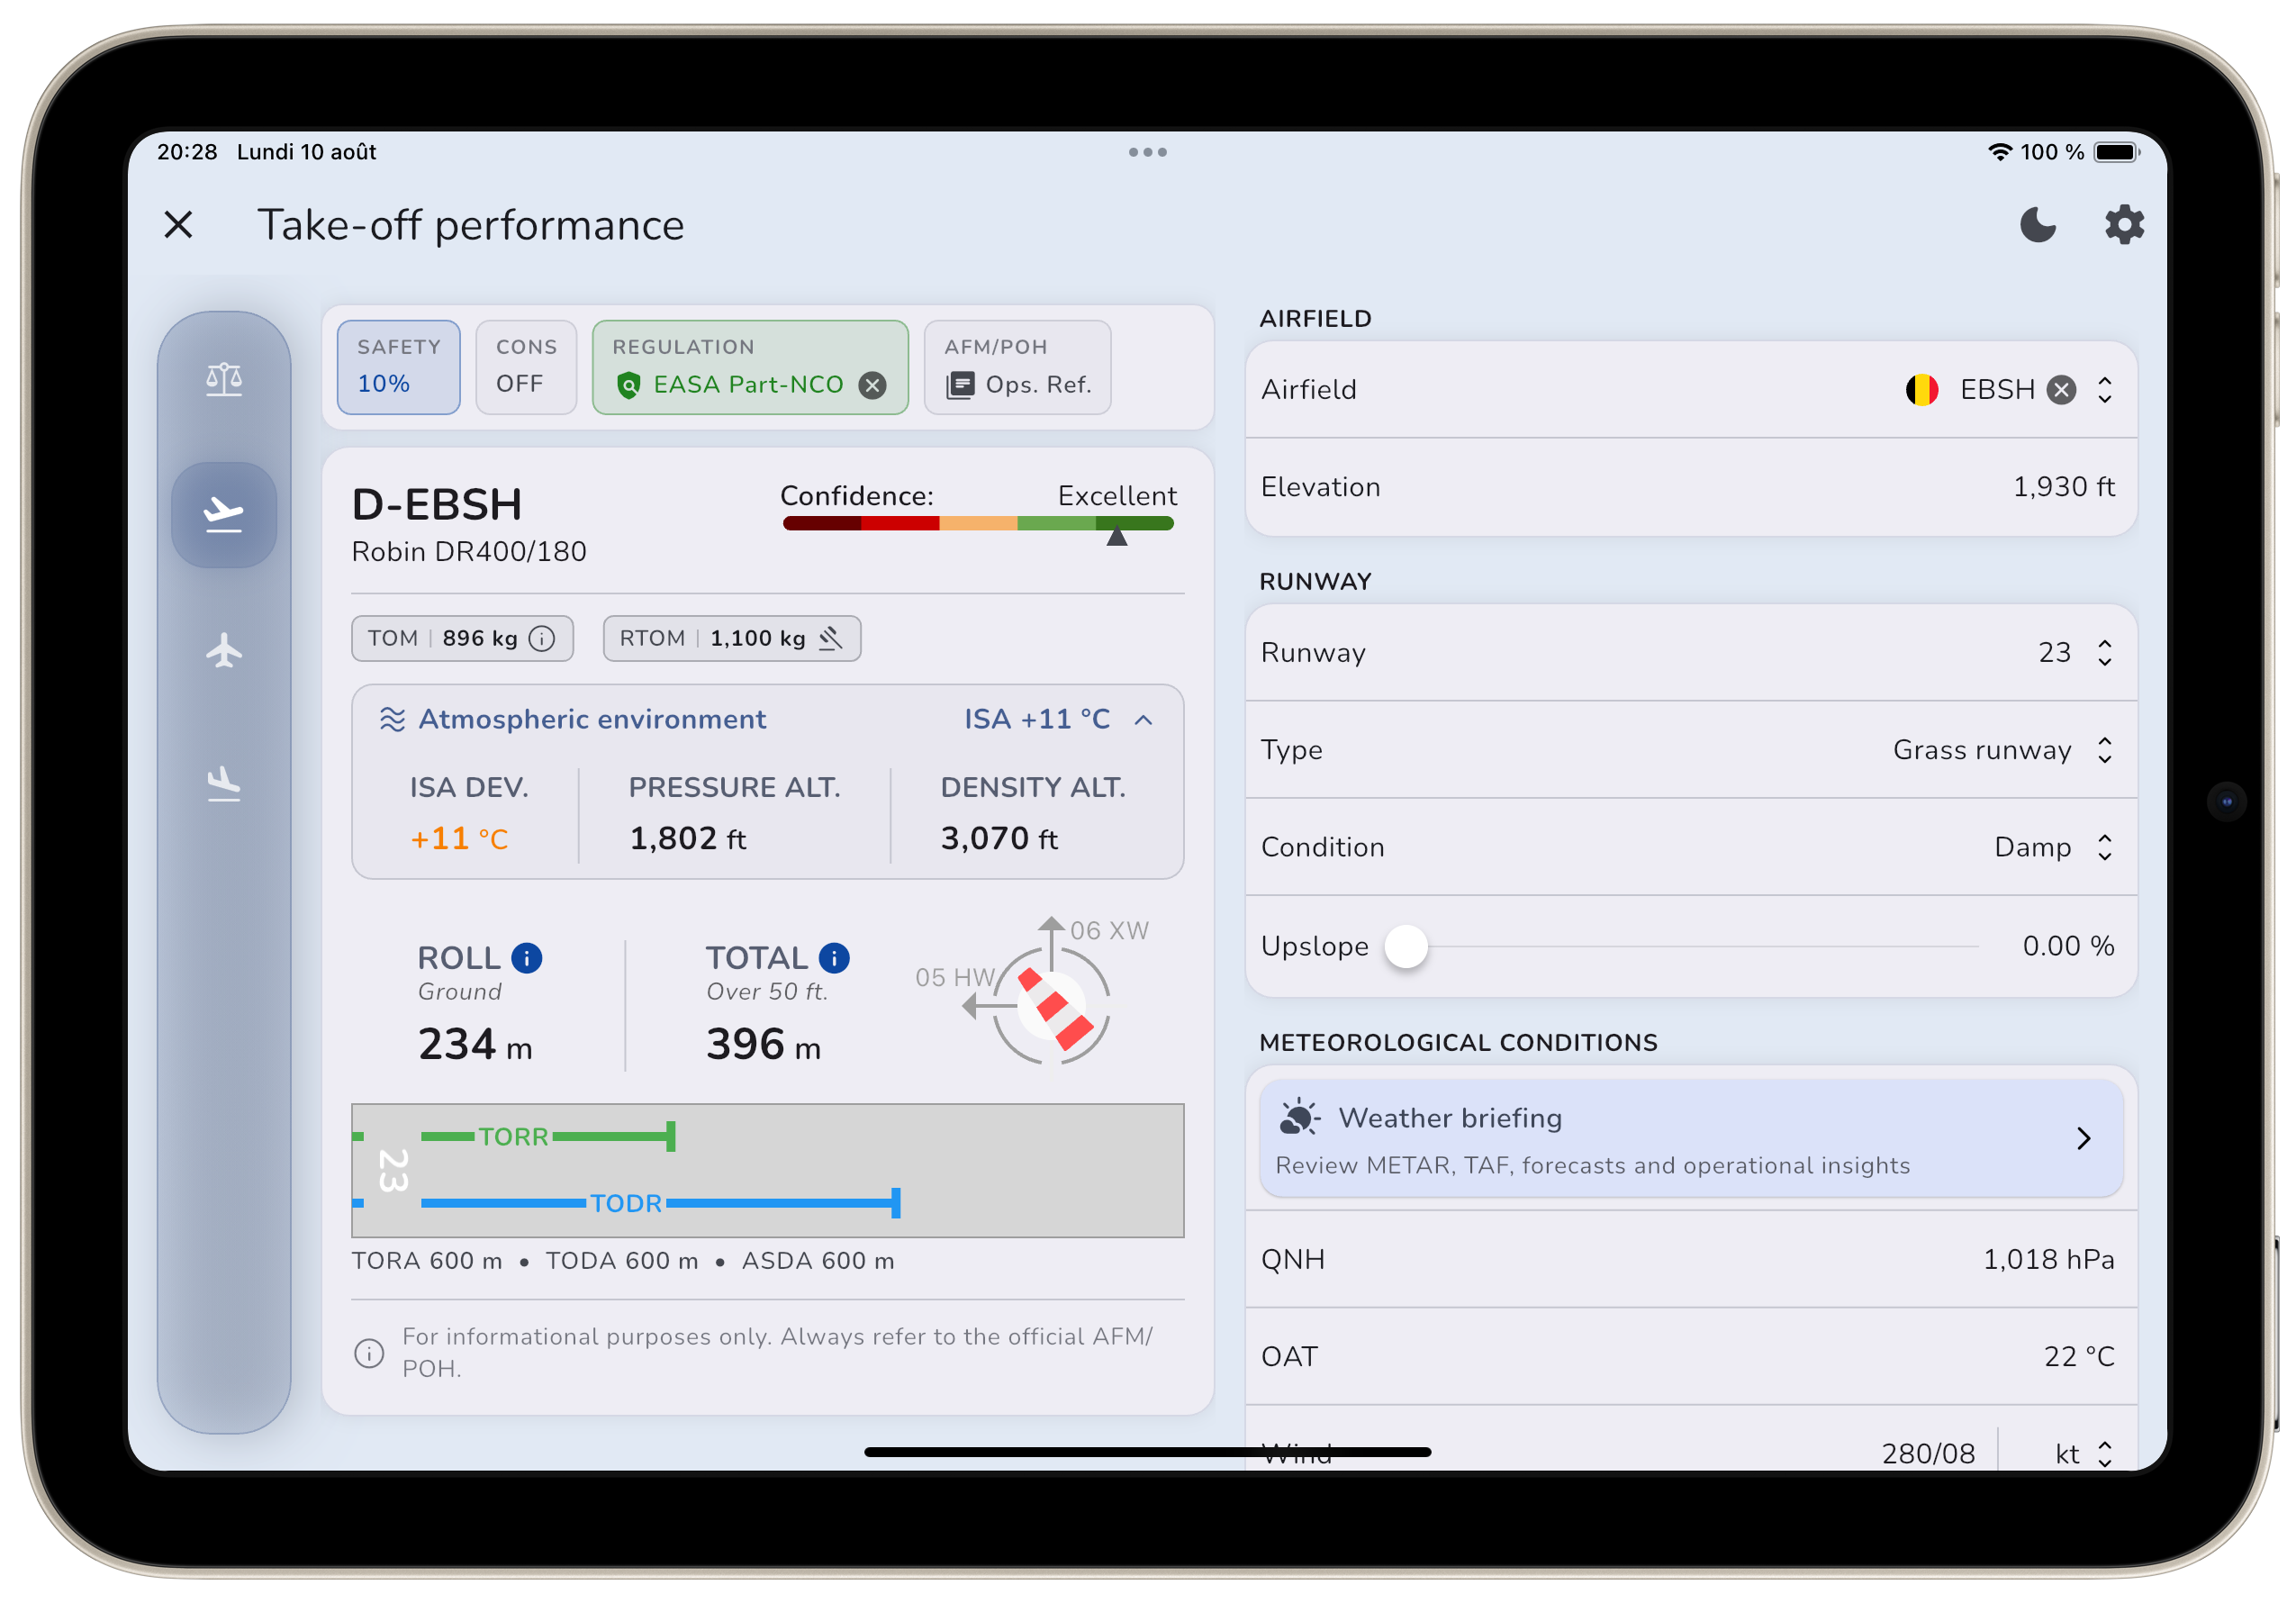Close the Take-off performance screen
This screenshot has height=1603, width=2296.
pos(178,225)
